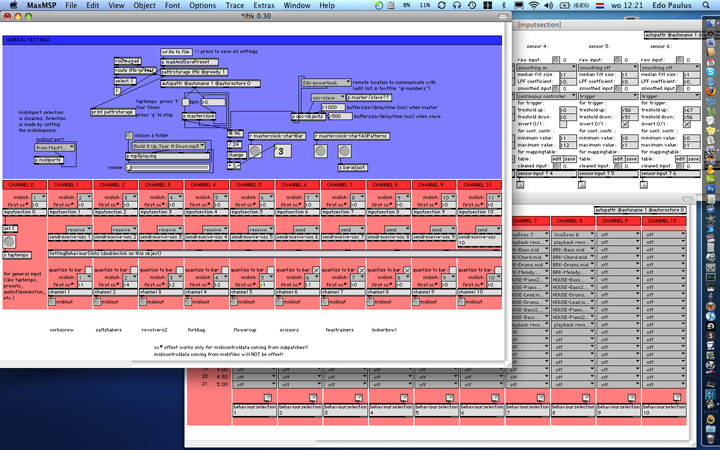
Task: Click the SettingBehaviourSlots object bar
Action: coord(275,253)
